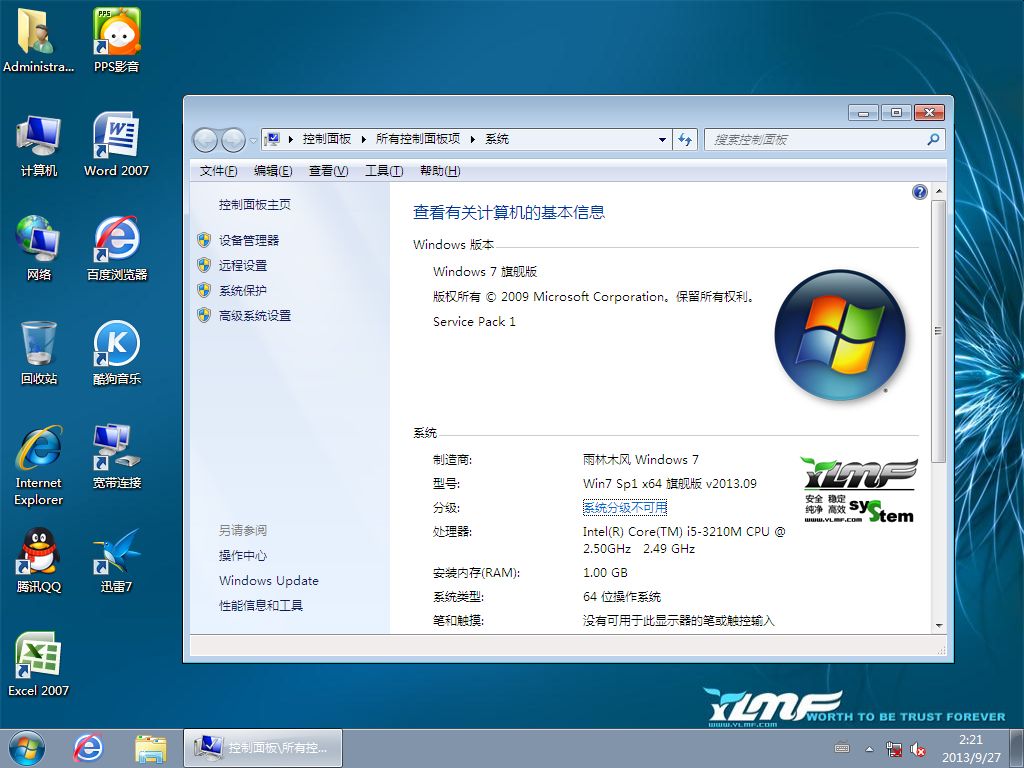The width and height of the screenshot is (1024, 768).
Task: Launch Internet Explorer from the taskbar
Action: pyautogui.click(x=88, y=748)
